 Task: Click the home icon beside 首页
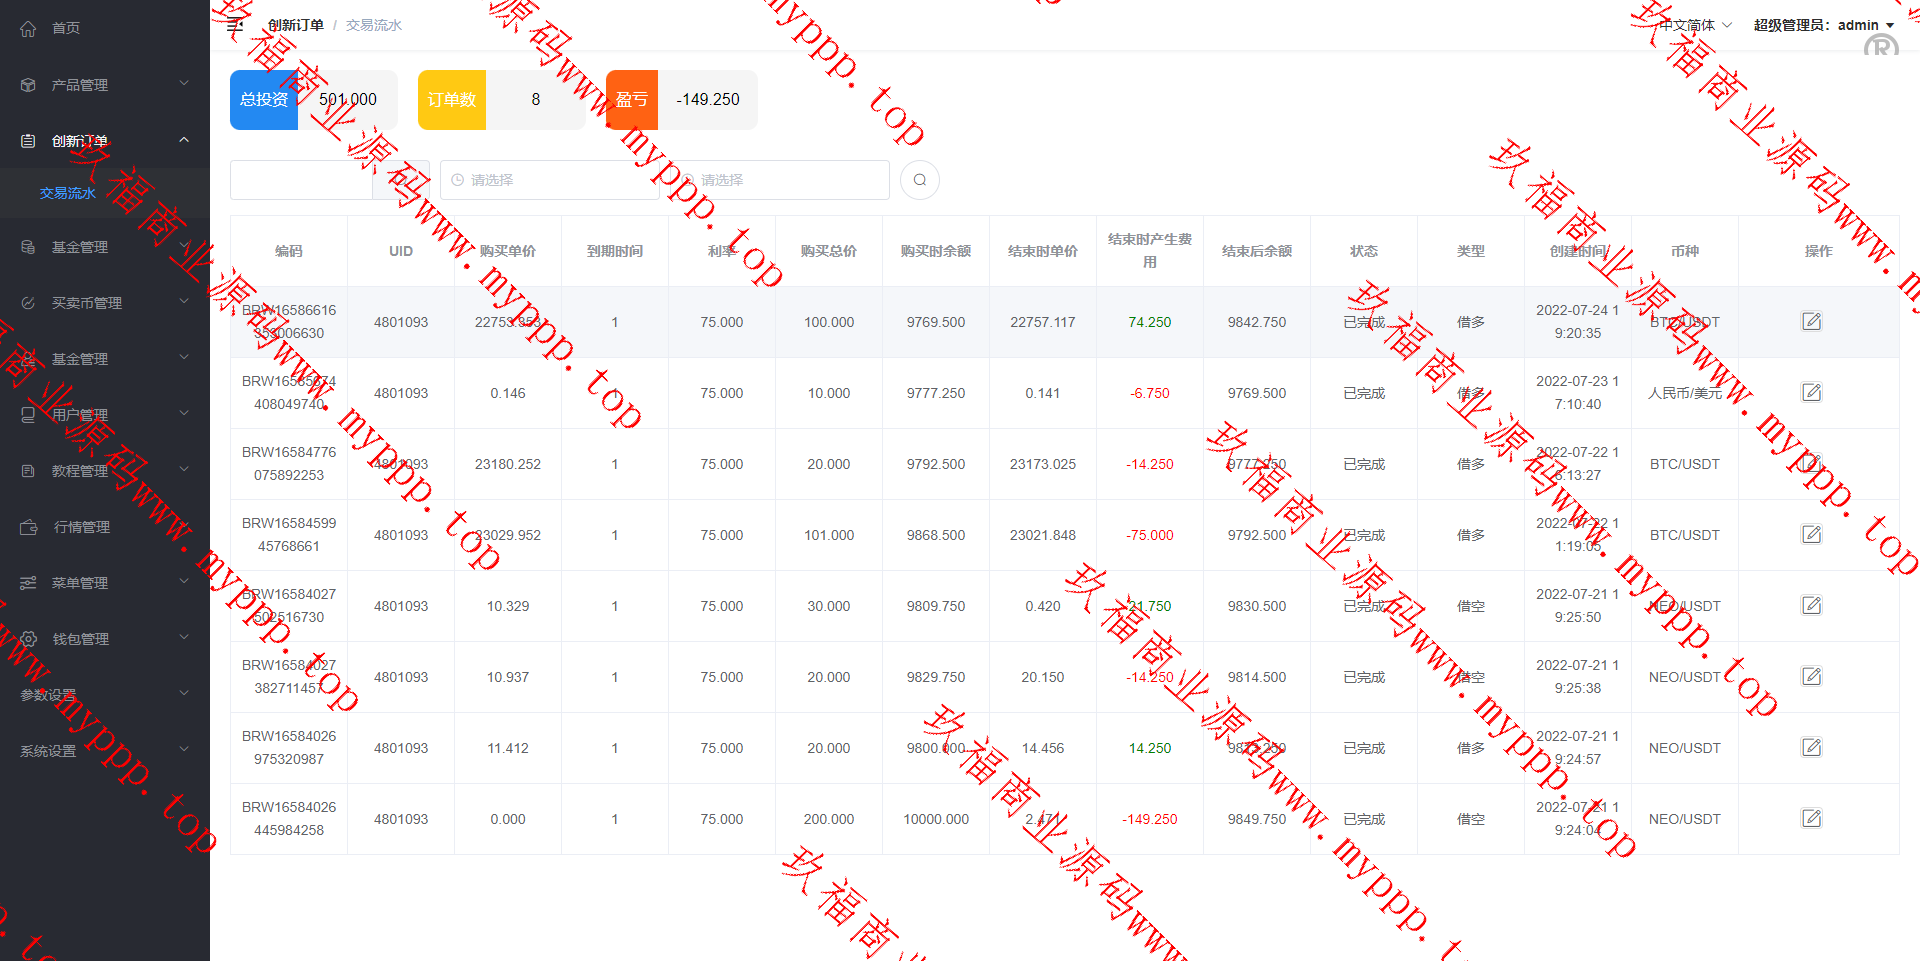click(28, 28)
